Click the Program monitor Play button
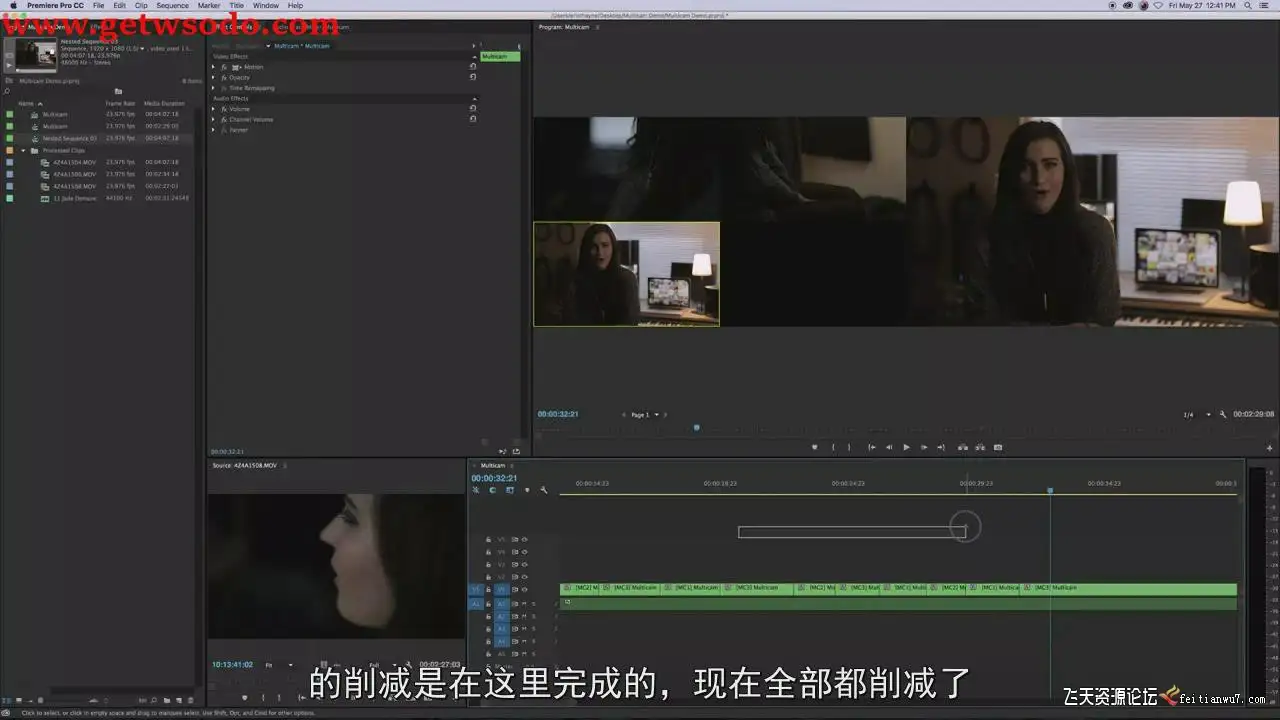 [906, 447]
